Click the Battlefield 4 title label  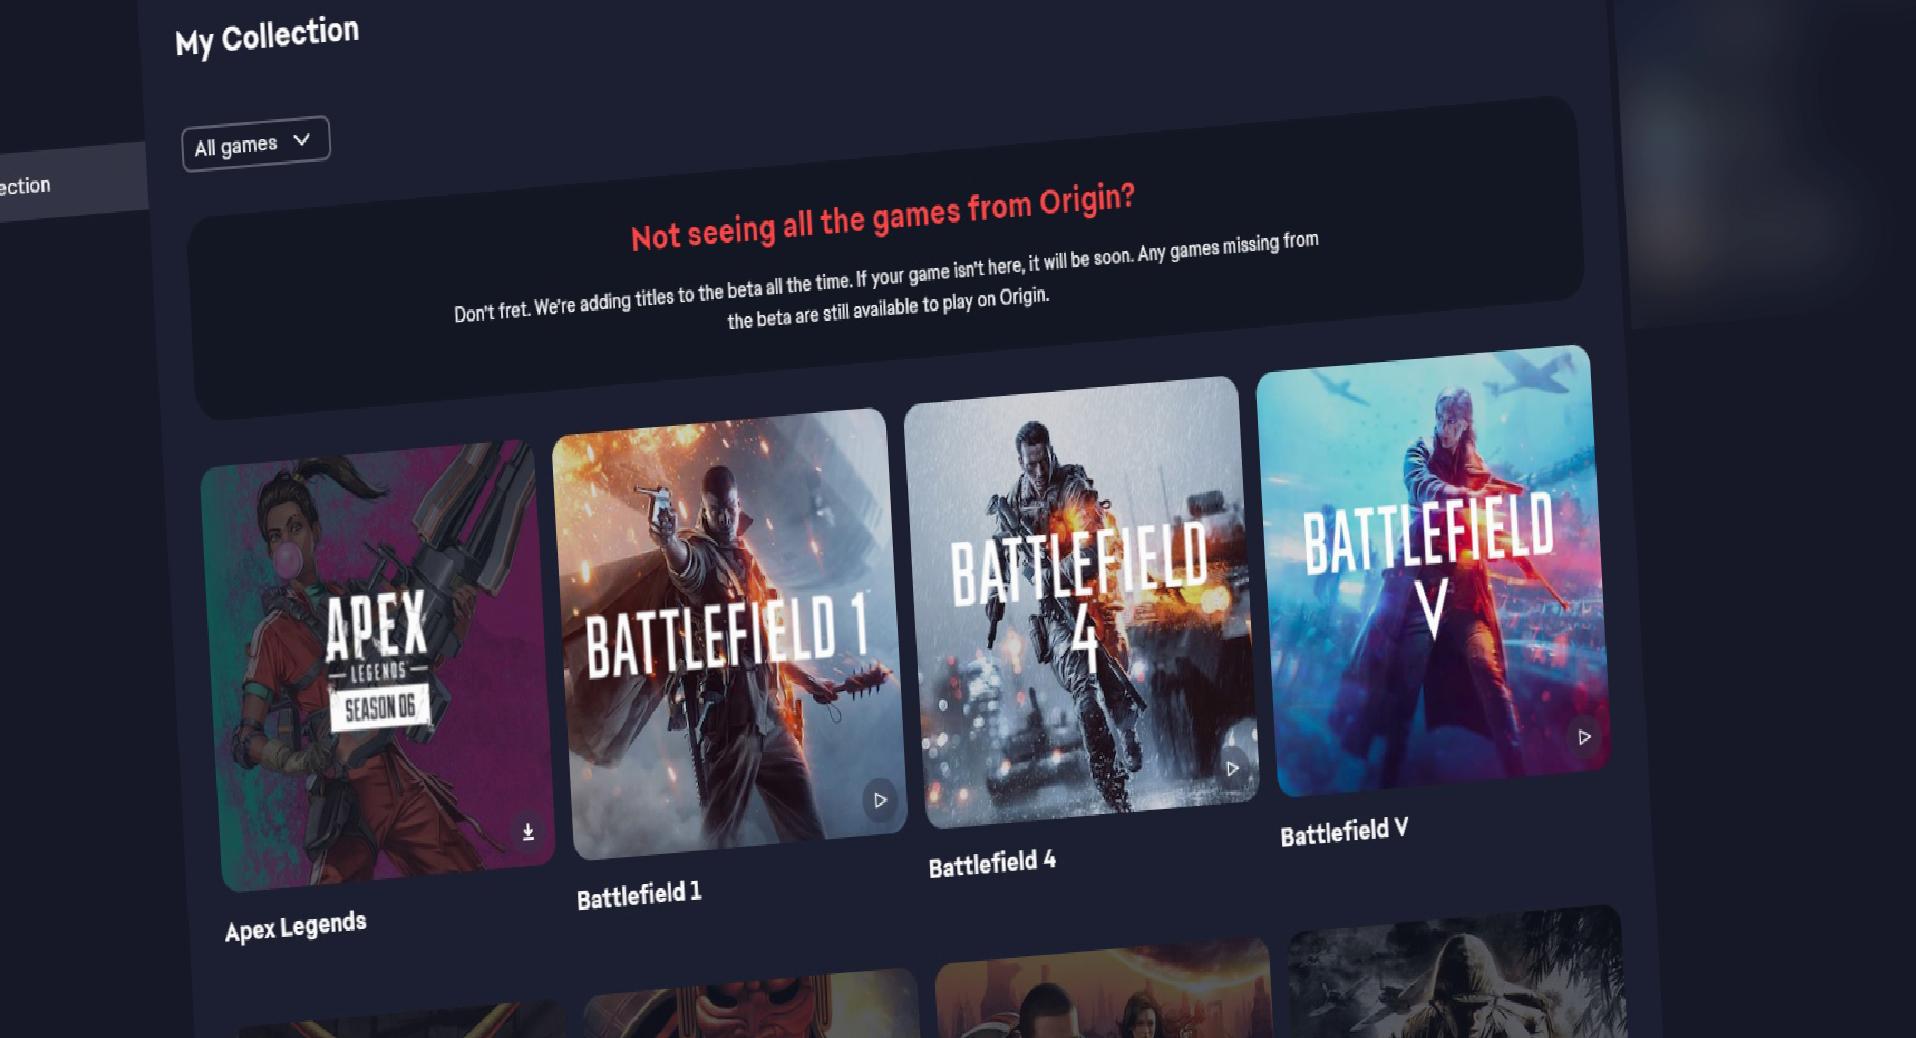(992, 863)
